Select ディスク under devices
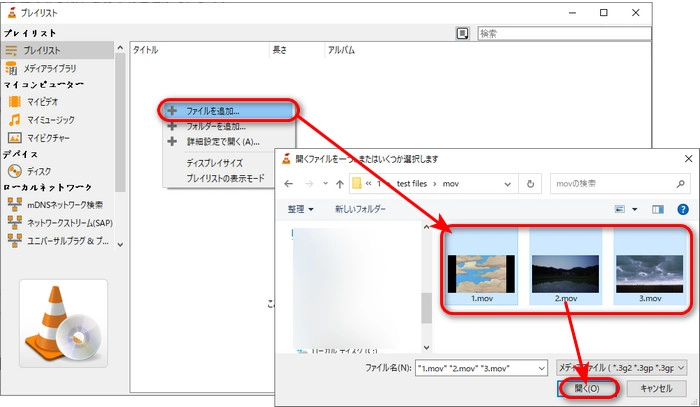Screen dimensions: 700x407 point(39,171)
